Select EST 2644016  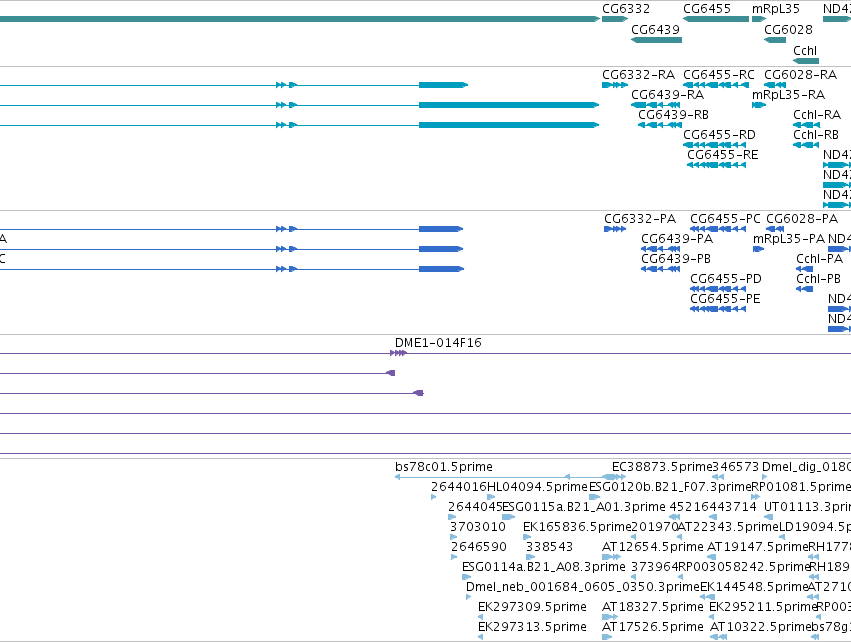[x=459, y=487]
